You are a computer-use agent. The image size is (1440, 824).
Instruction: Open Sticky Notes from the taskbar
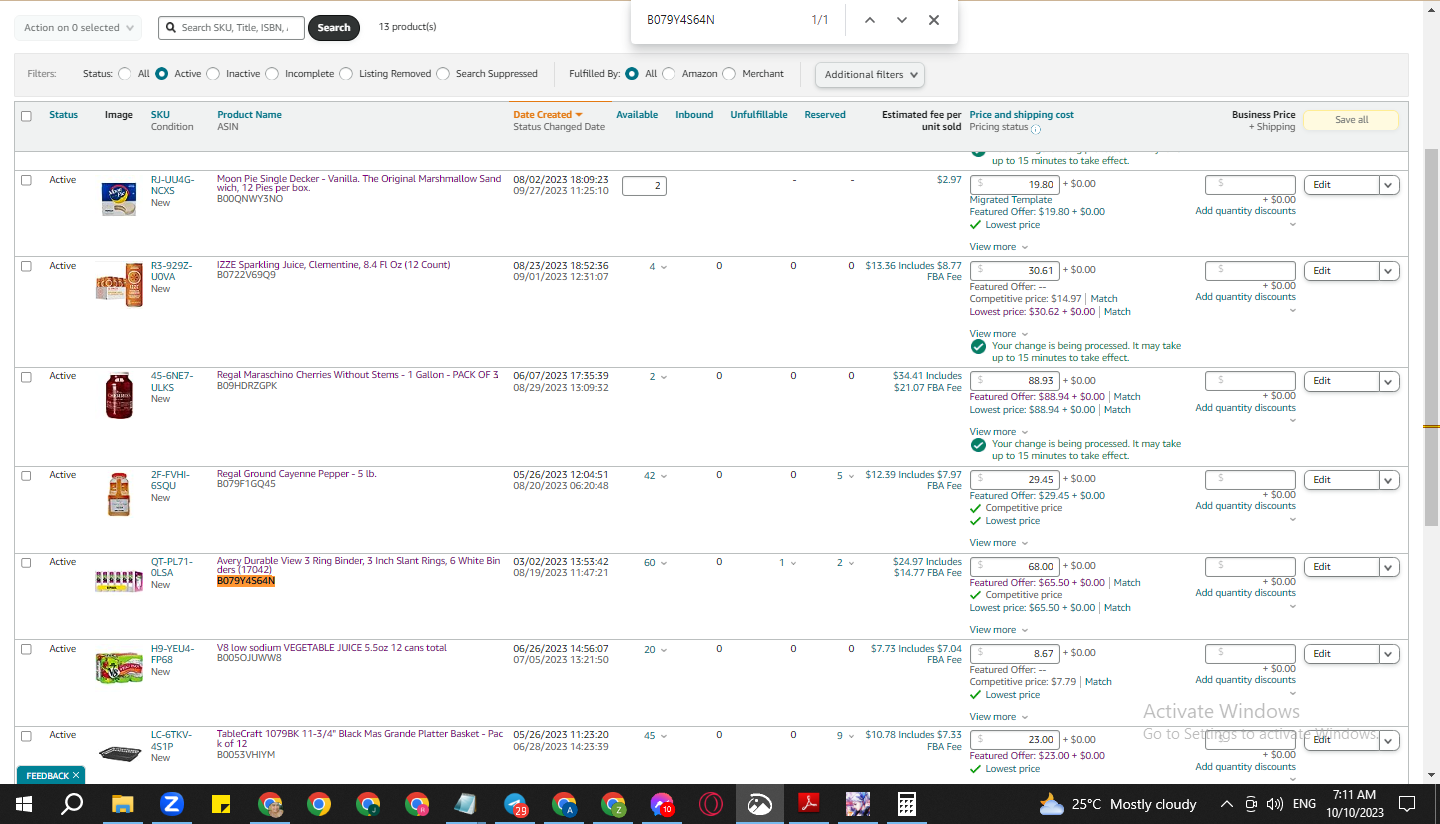tap(221, 804)
